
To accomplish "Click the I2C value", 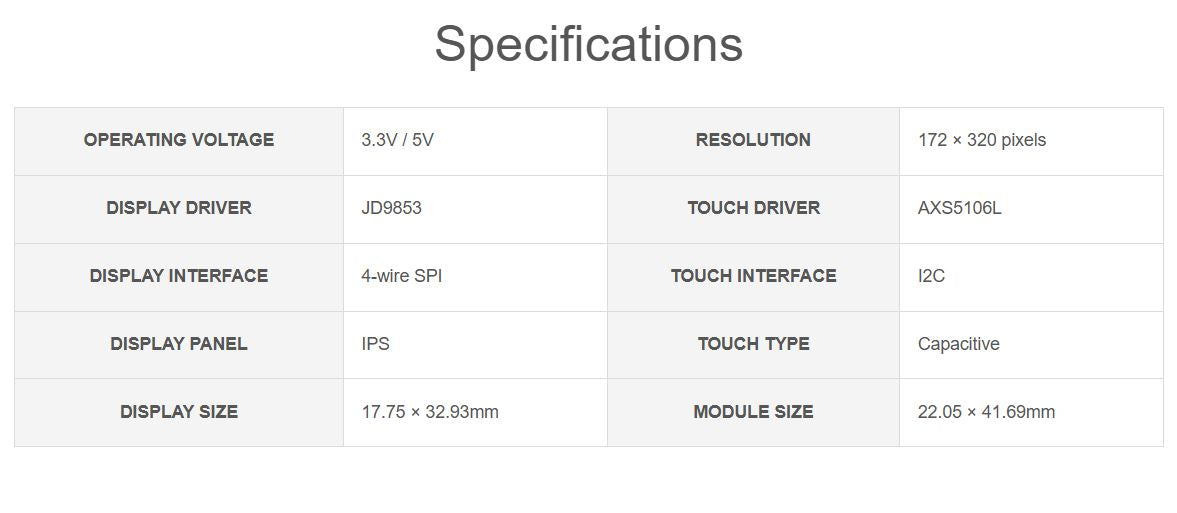I will click(x=931, y=276).
